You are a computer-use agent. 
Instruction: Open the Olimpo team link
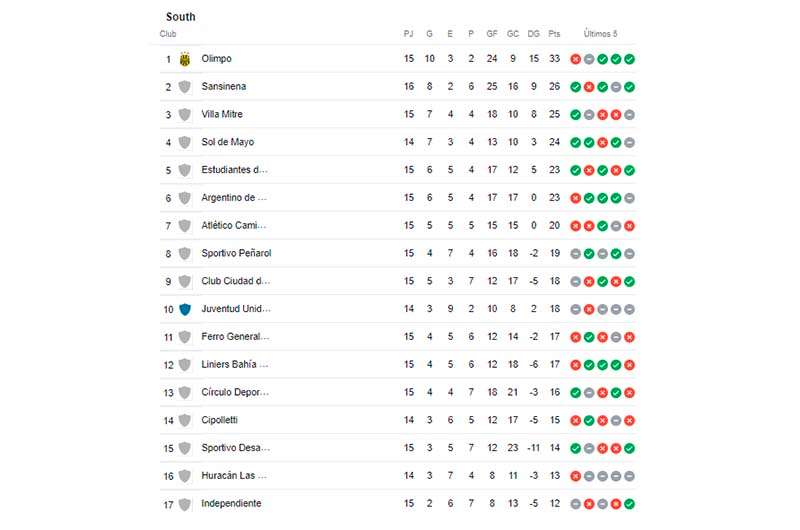[216, 59]
